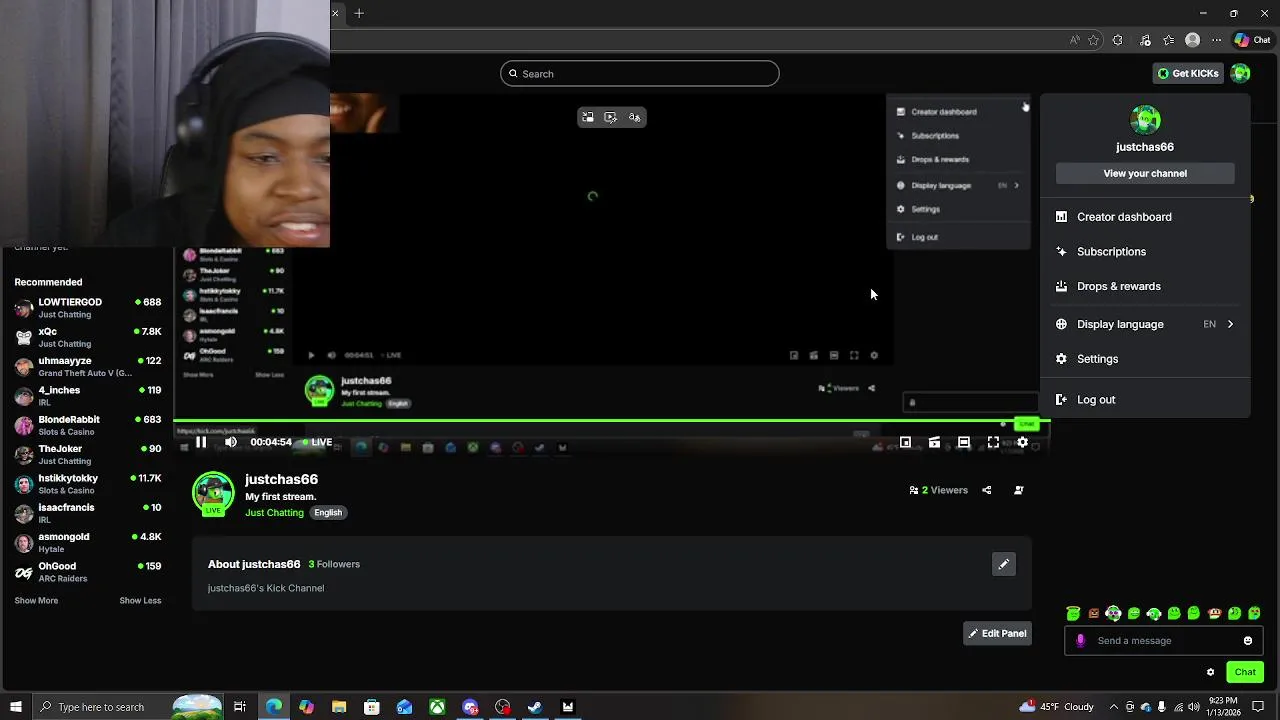
Task: Focus the Send a message chat input
Action: 1165,641
